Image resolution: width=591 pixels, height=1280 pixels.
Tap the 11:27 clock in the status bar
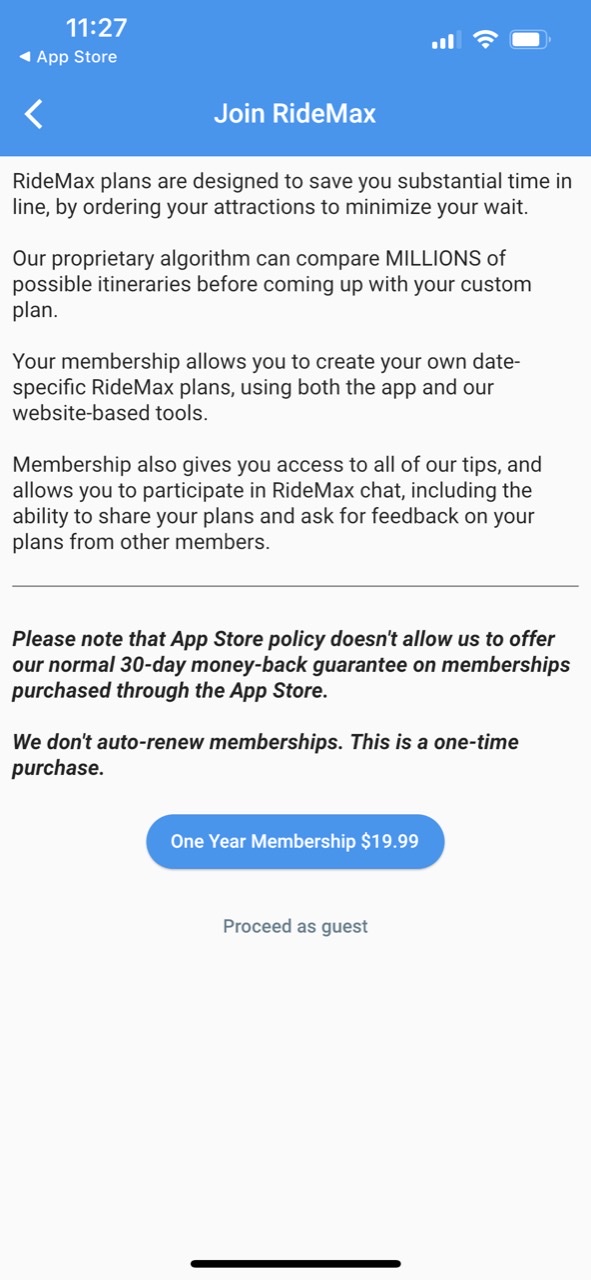96,27
